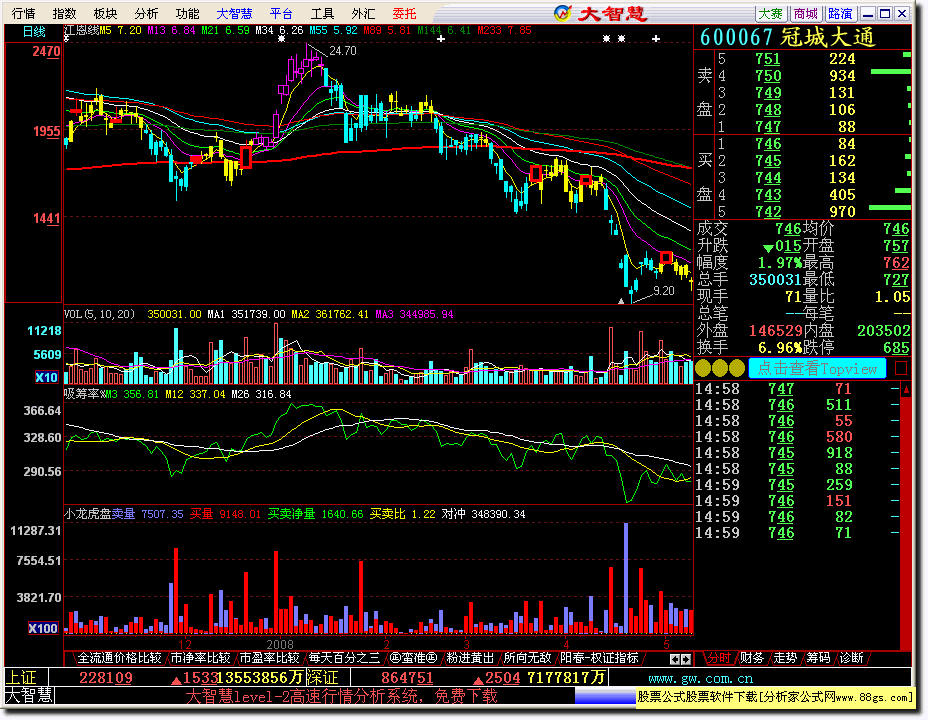Click the 大智慧level-2高速行情分析系统 red ticker text
The width and height of the screenshot is (928, 720).
coord(341,696)
